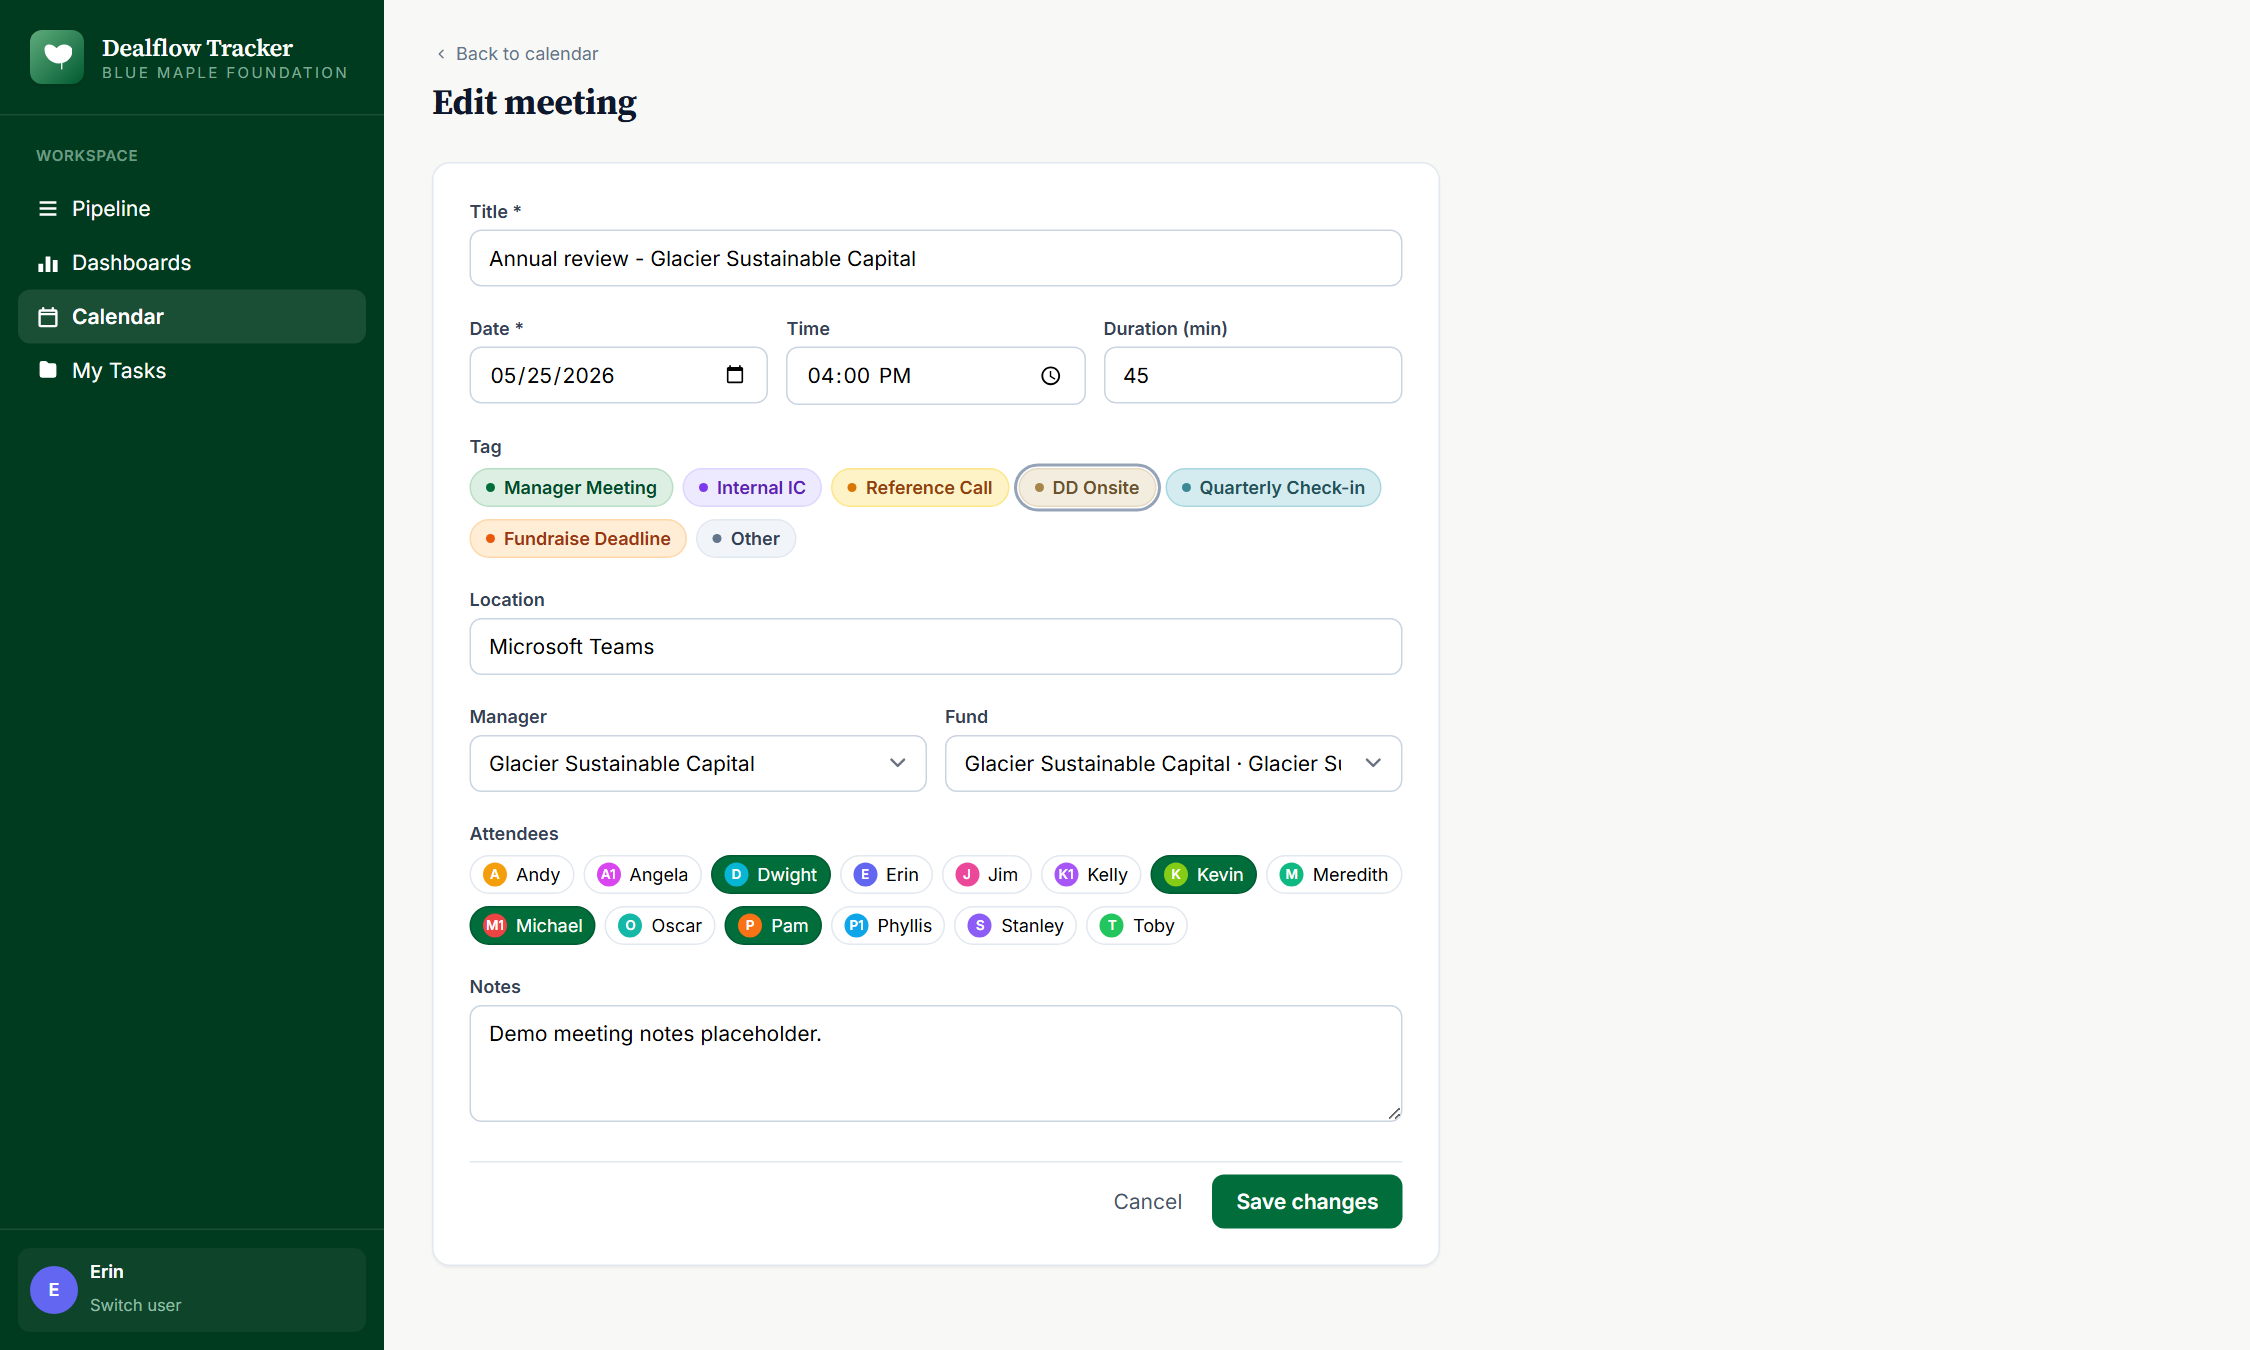Screen dimensions: 2250x1350
Task: Add Stanley as attendee
Action: click(x=1016, y=926)
